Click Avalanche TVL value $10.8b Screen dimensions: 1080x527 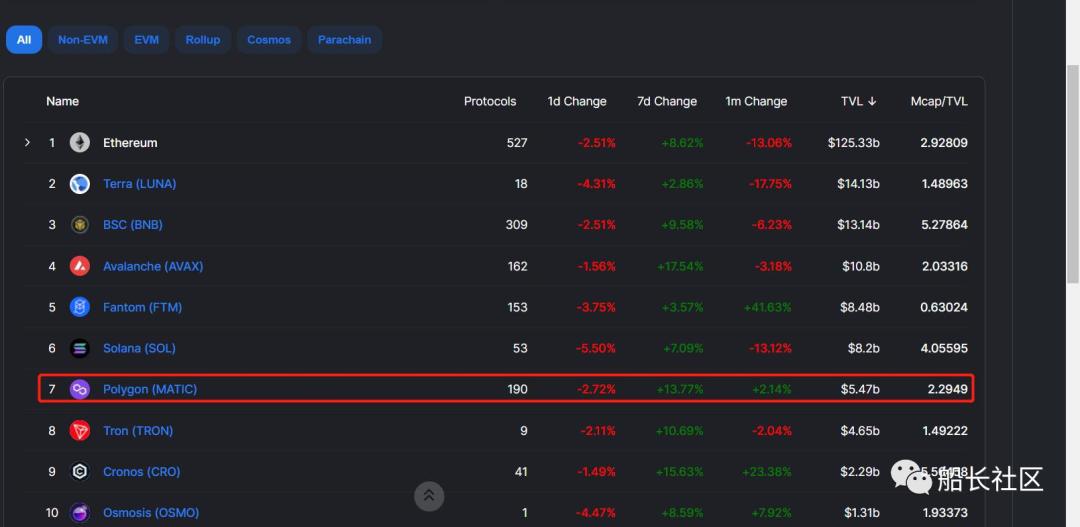pyautogui.click(x=861, y=266)
